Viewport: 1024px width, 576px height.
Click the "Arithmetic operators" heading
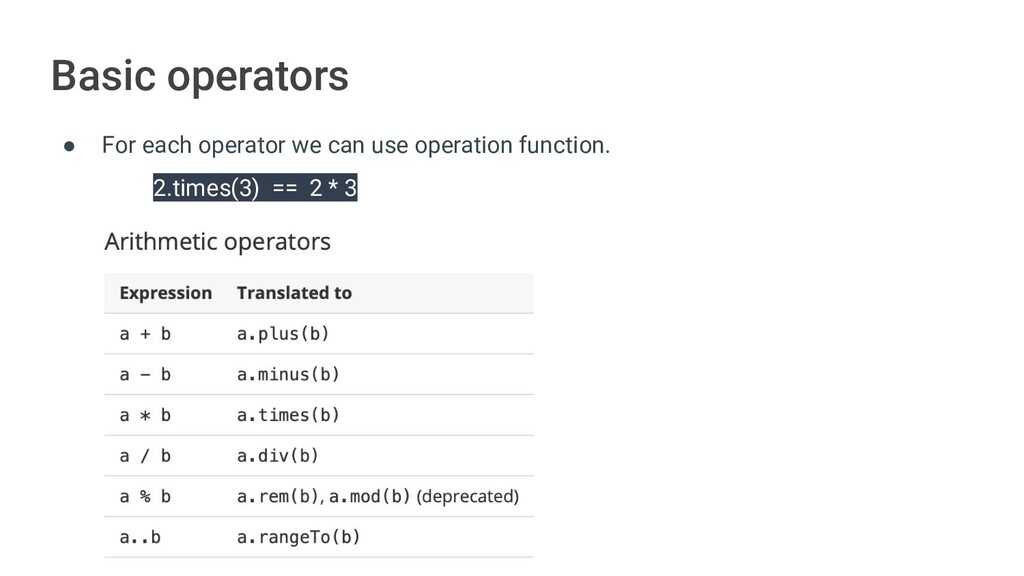click(x=217, y=241)
